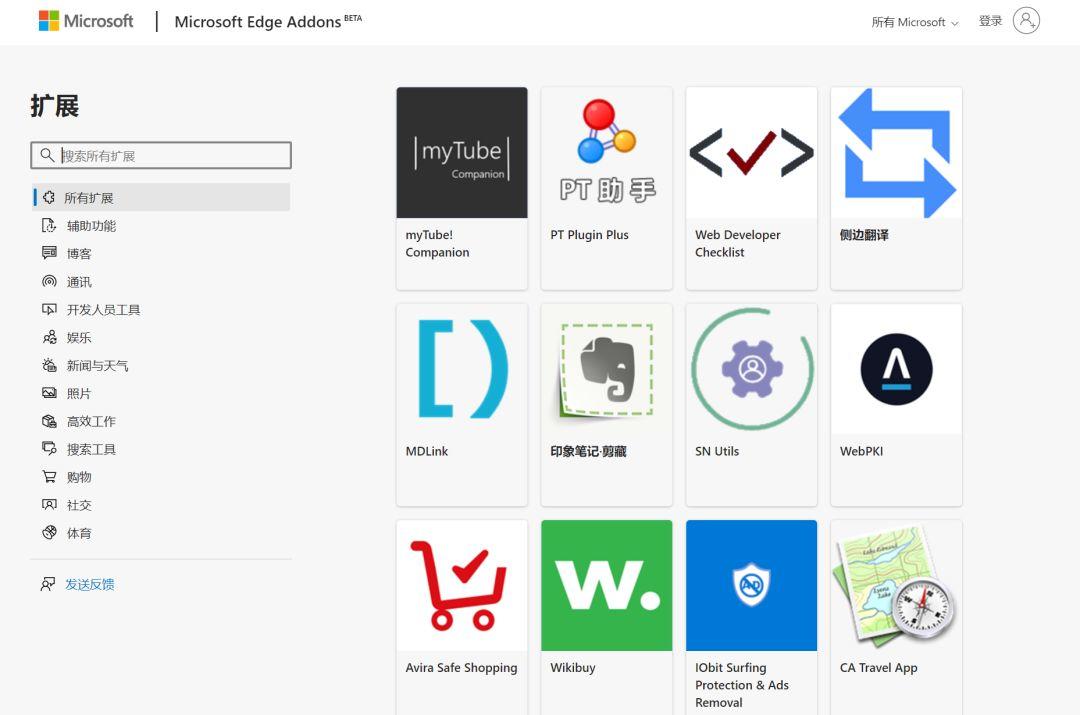Image resolution: width=1080 pixels, height=715 pixels.
Task: Click the Wikibuy title text
Action: 572,667
